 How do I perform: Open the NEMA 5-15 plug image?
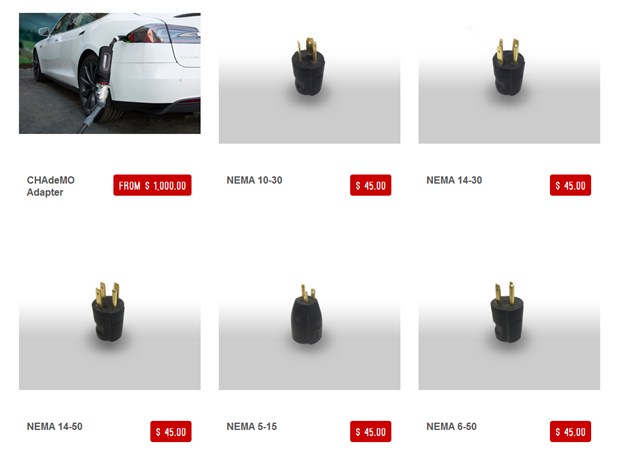tap(309, 325)
